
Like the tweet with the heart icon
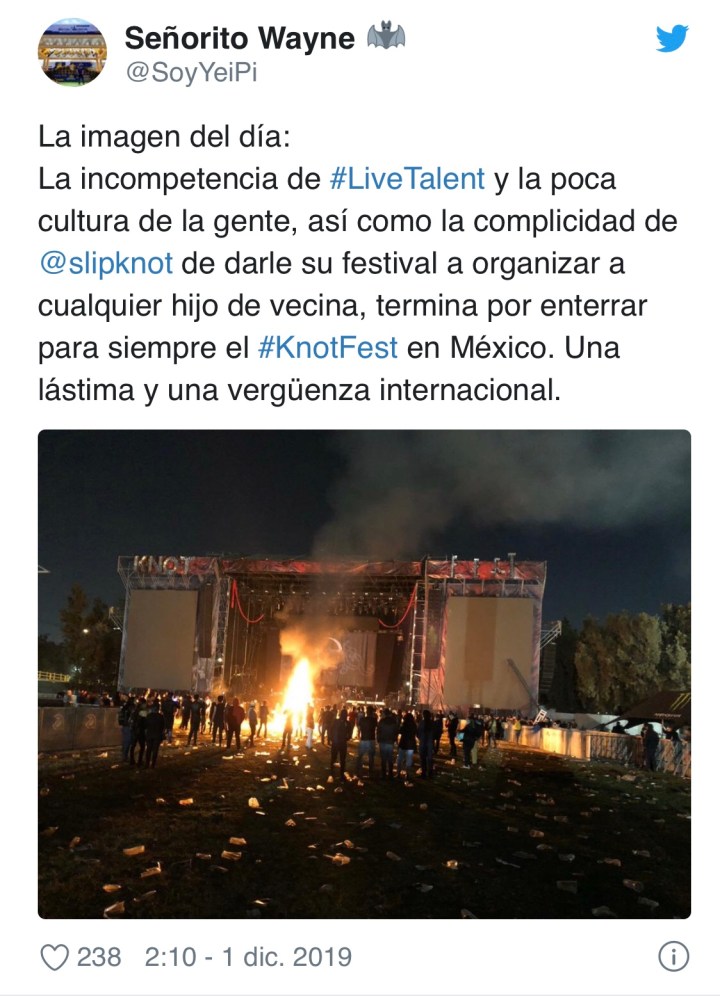[55, 957]
